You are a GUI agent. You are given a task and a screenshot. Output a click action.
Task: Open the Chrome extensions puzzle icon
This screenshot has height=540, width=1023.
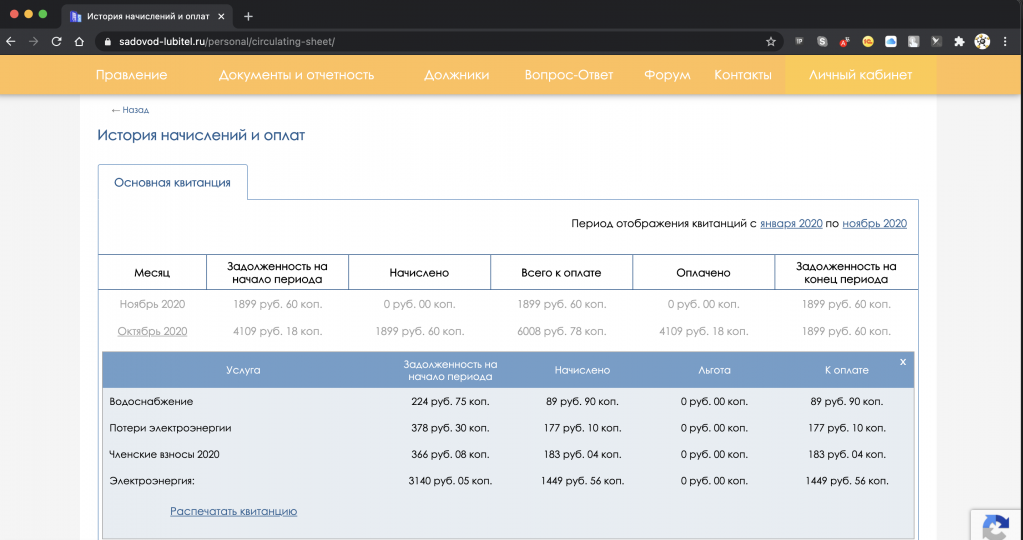coord(959,42)
